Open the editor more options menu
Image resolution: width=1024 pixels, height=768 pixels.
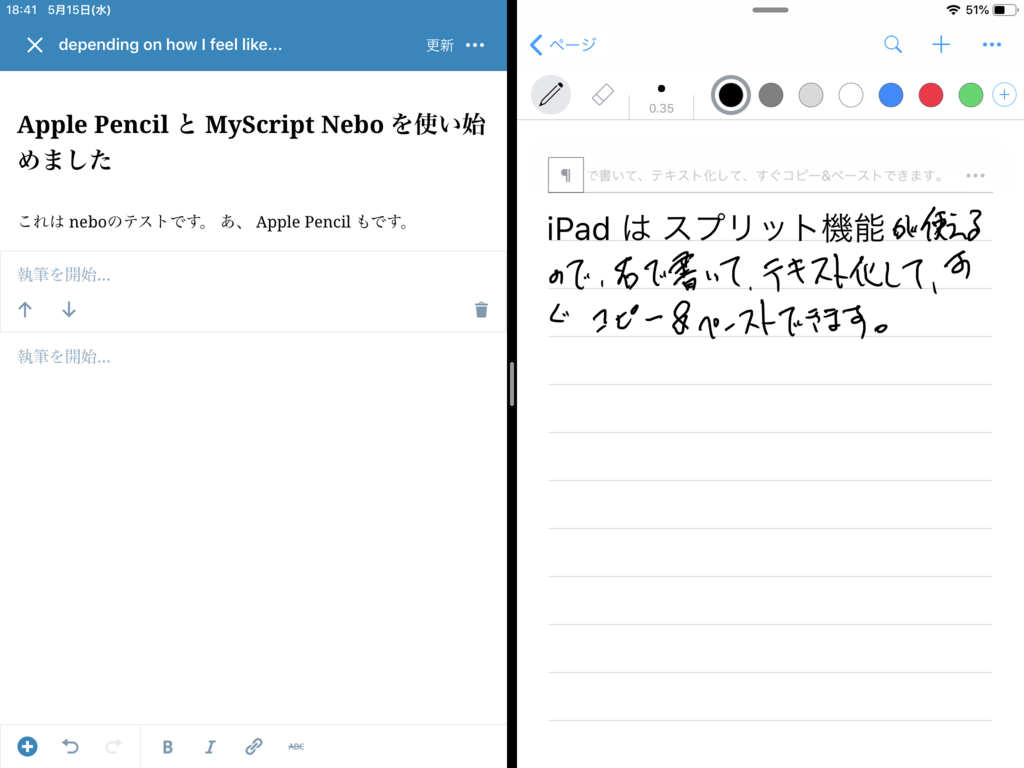tap(475, 45)
